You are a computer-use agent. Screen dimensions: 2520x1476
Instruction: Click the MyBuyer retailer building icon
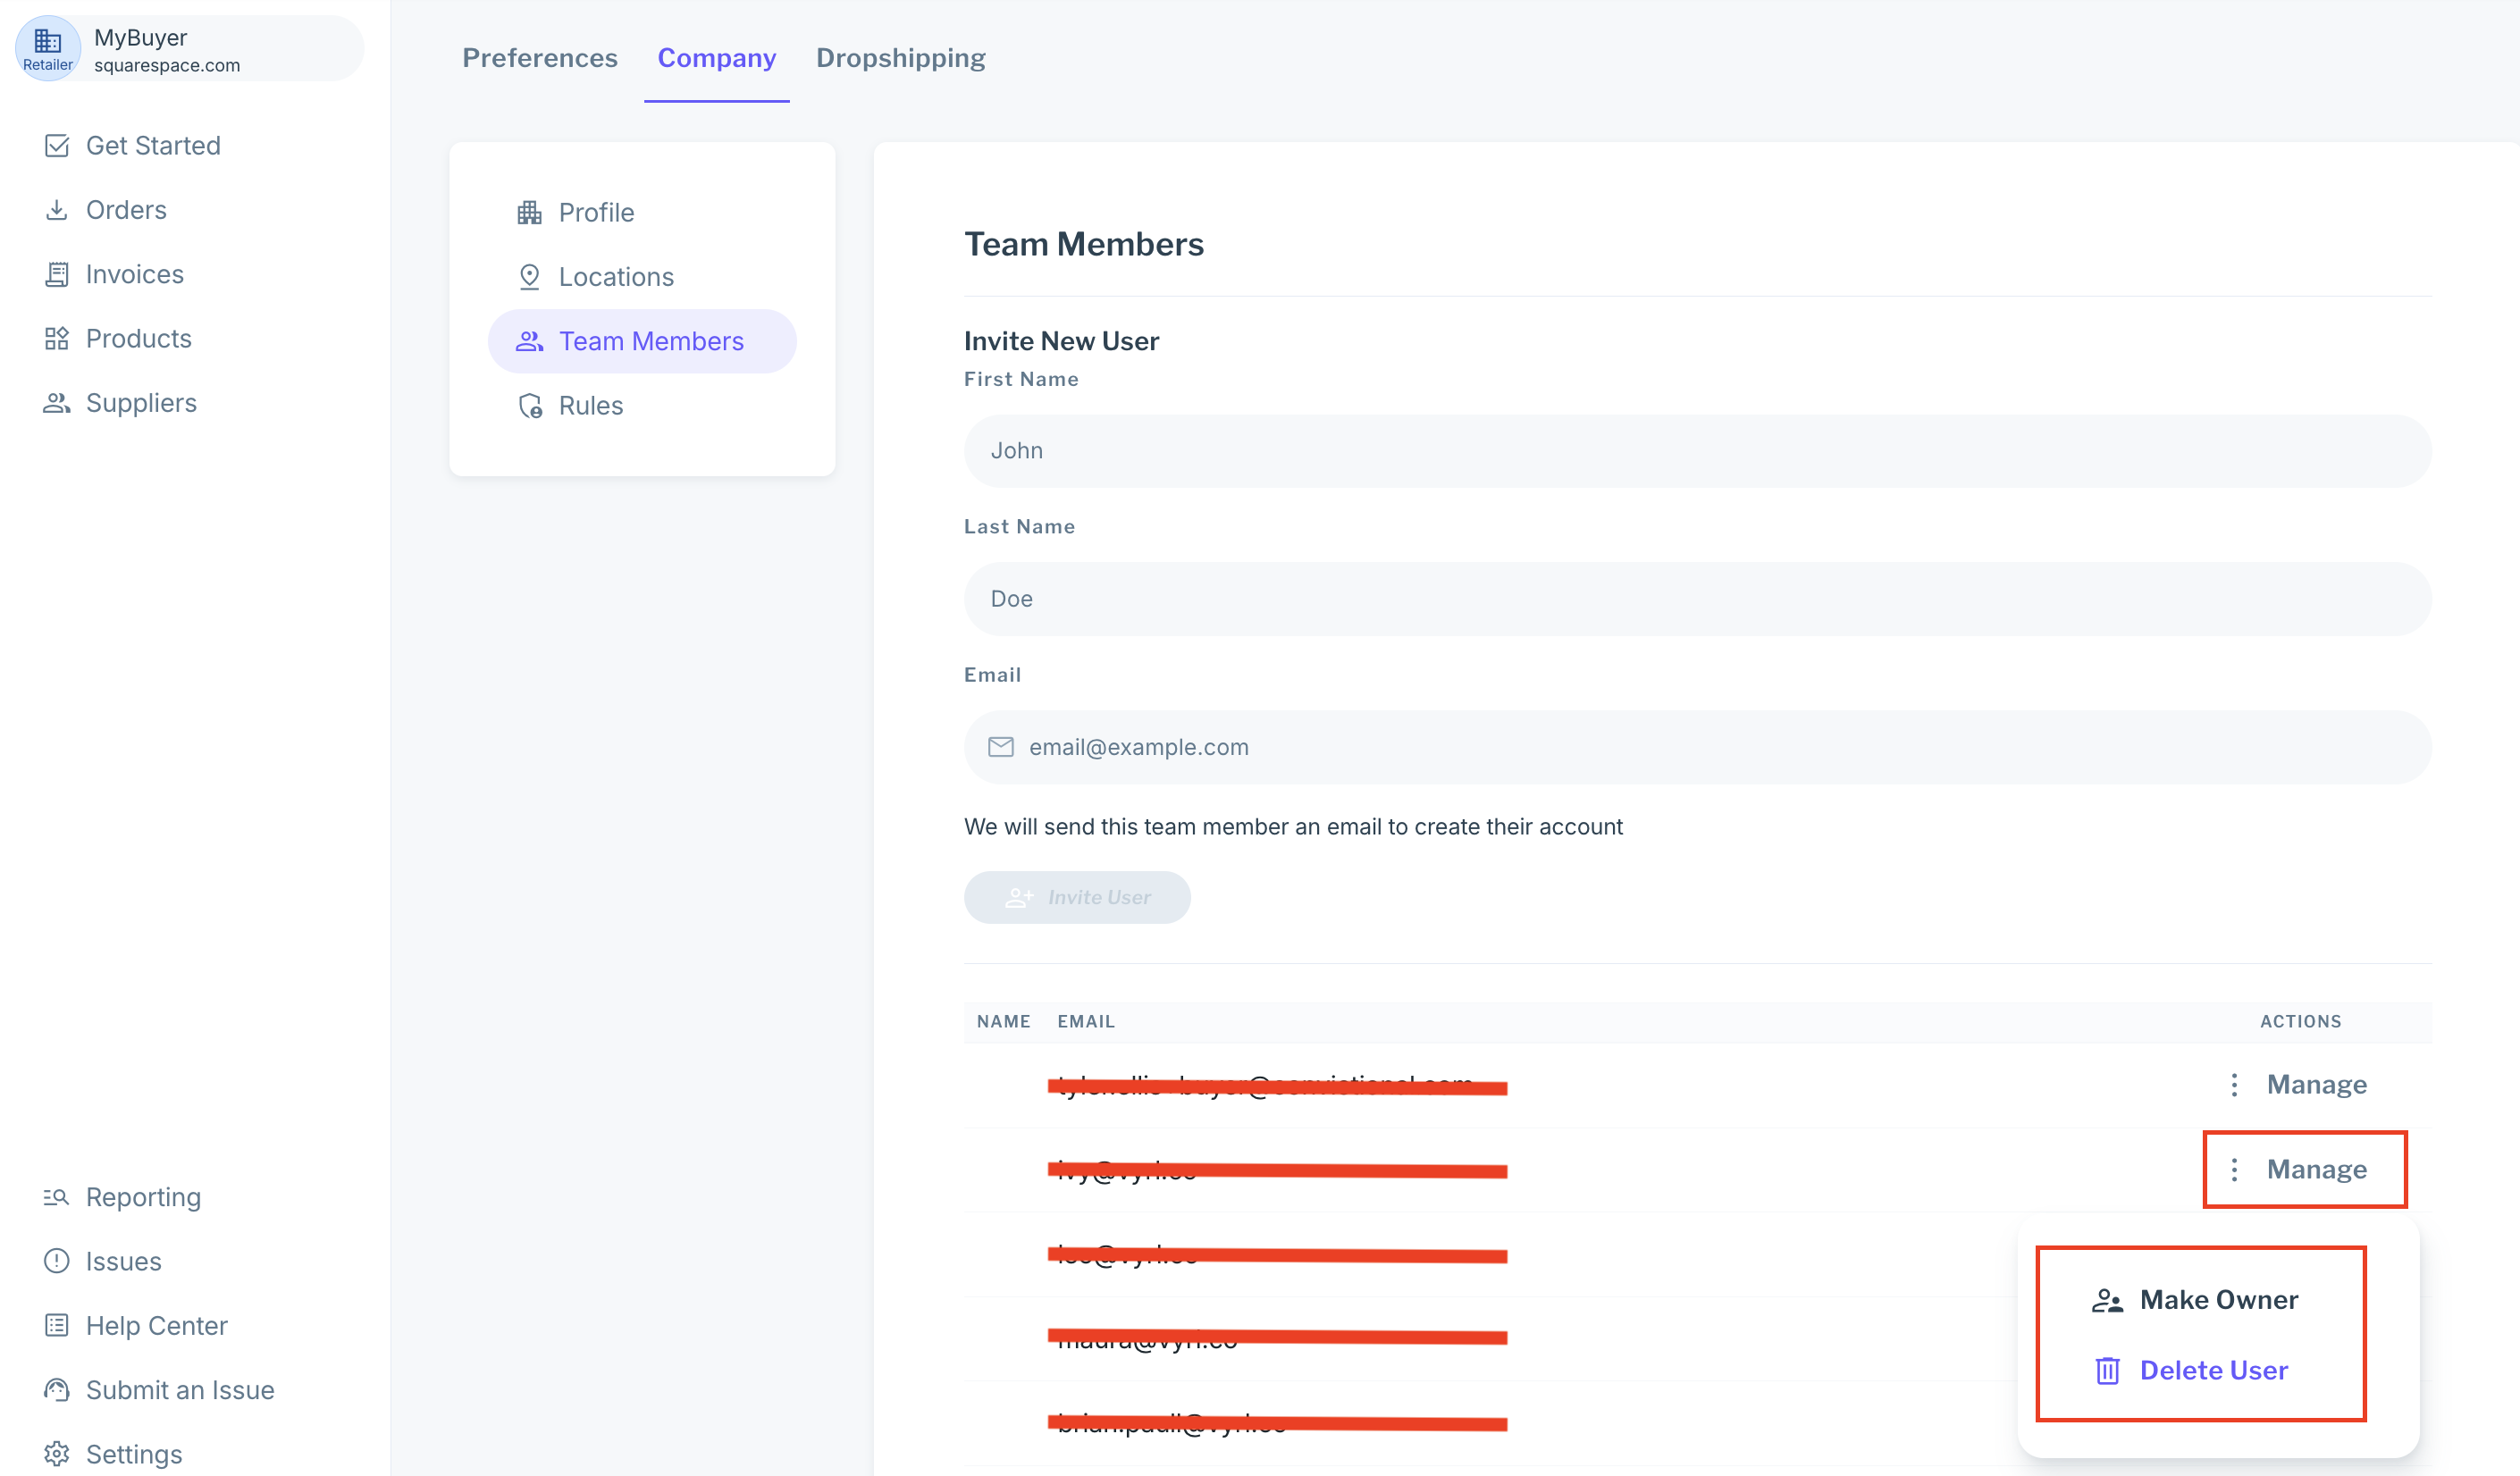pyautogui.click(x=47, y=41)
